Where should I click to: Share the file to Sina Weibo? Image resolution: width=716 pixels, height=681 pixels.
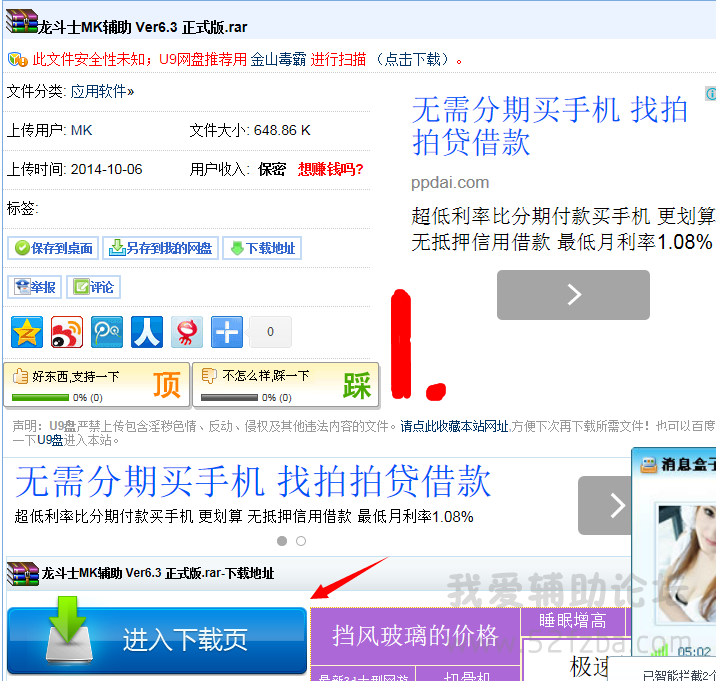(x=67, y=332)
